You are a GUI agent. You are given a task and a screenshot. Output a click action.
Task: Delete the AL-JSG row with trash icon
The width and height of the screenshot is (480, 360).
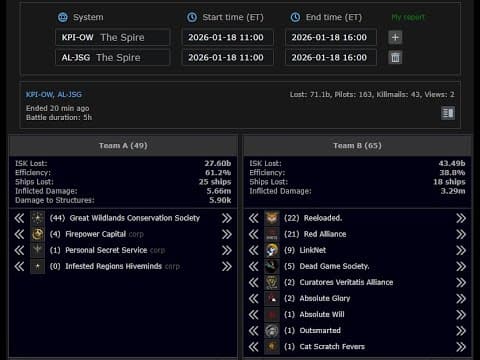tap(395, 58)
